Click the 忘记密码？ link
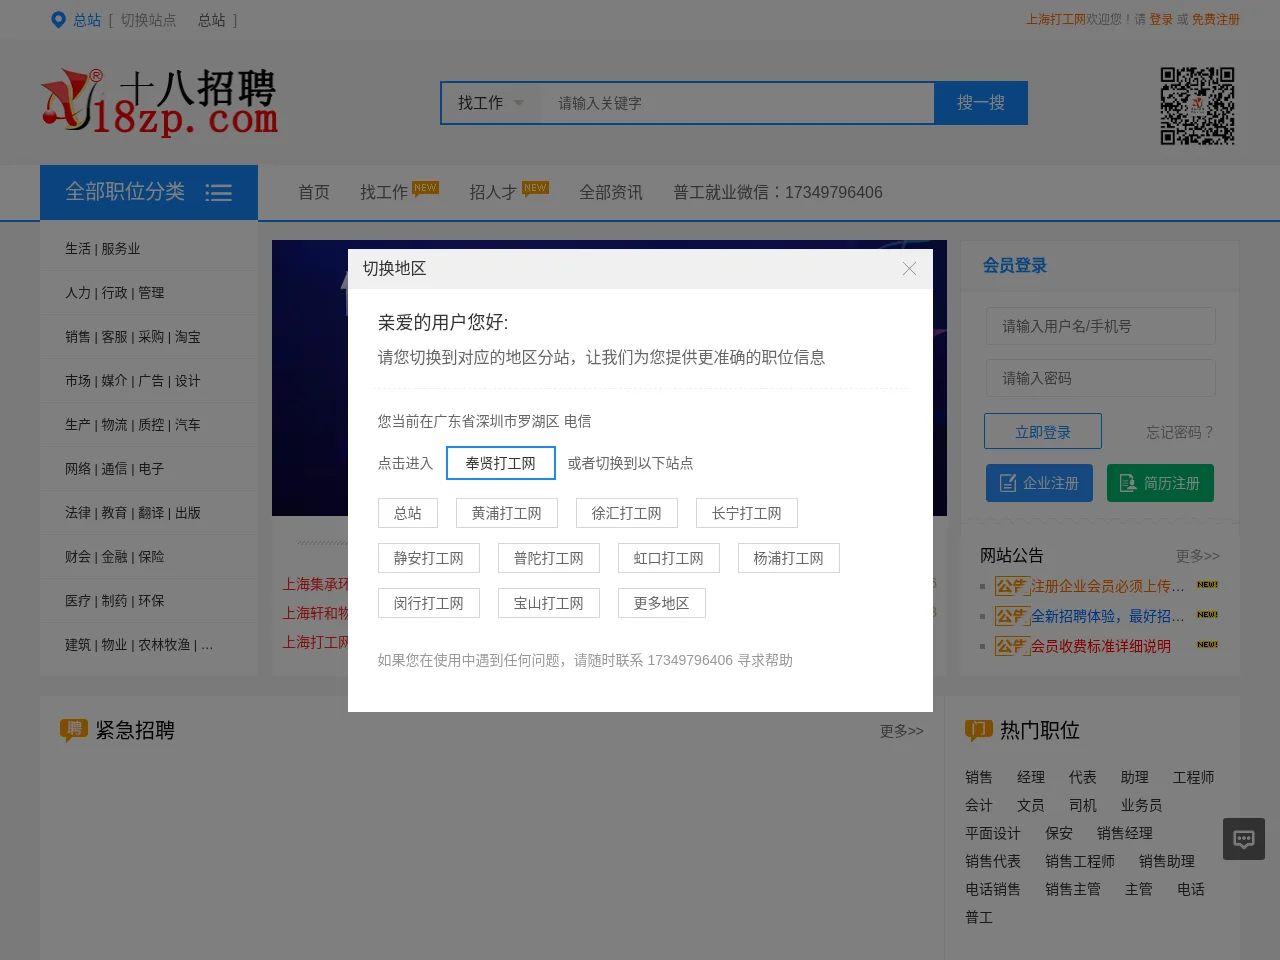The height and width of the screenshot is (960, 1280). [x=1181, y=432]
